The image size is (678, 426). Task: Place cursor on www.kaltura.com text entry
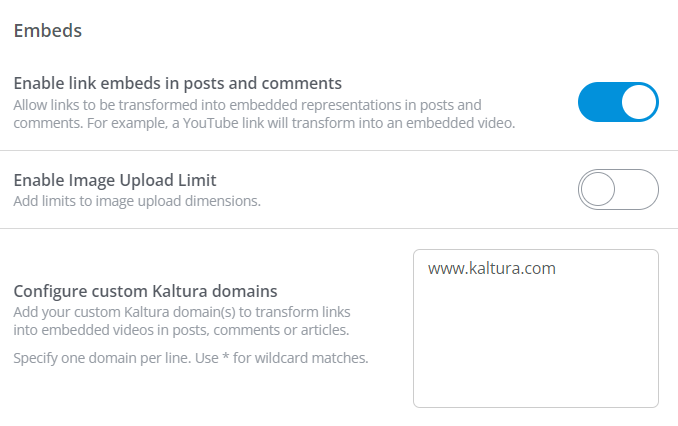tap(491, 268)
